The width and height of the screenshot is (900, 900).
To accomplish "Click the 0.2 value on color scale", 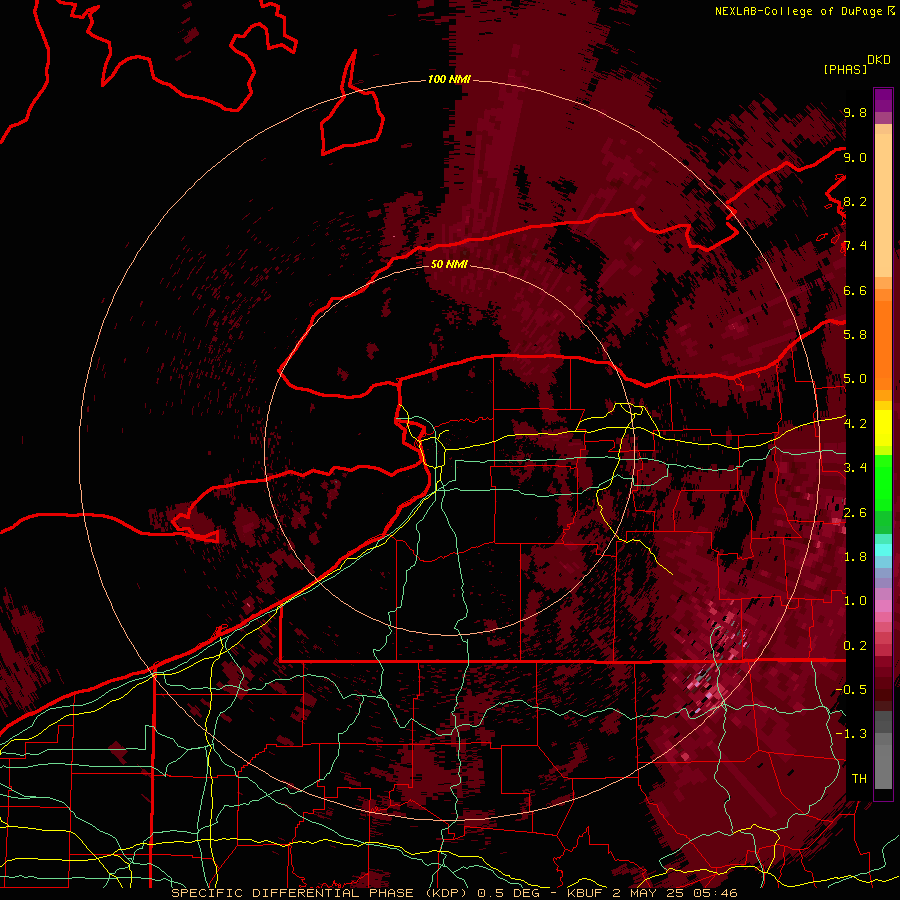I will click(x=855, y=646).
